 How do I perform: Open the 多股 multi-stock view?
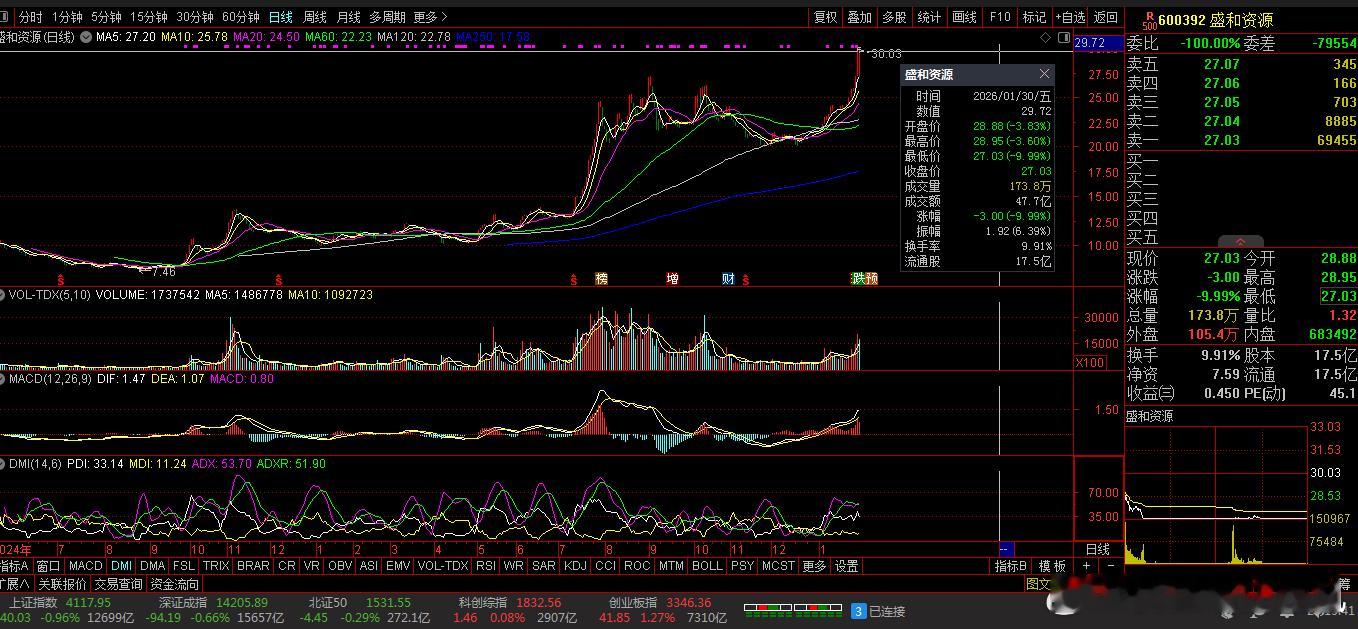click(894, 17)
